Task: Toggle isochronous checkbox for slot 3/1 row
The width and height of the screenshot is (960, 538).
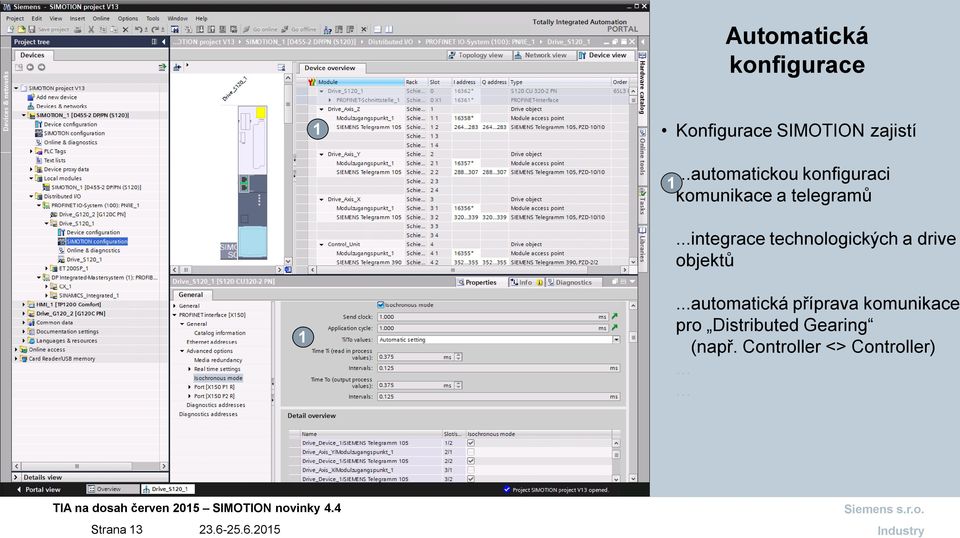Action: click(471, 470)
